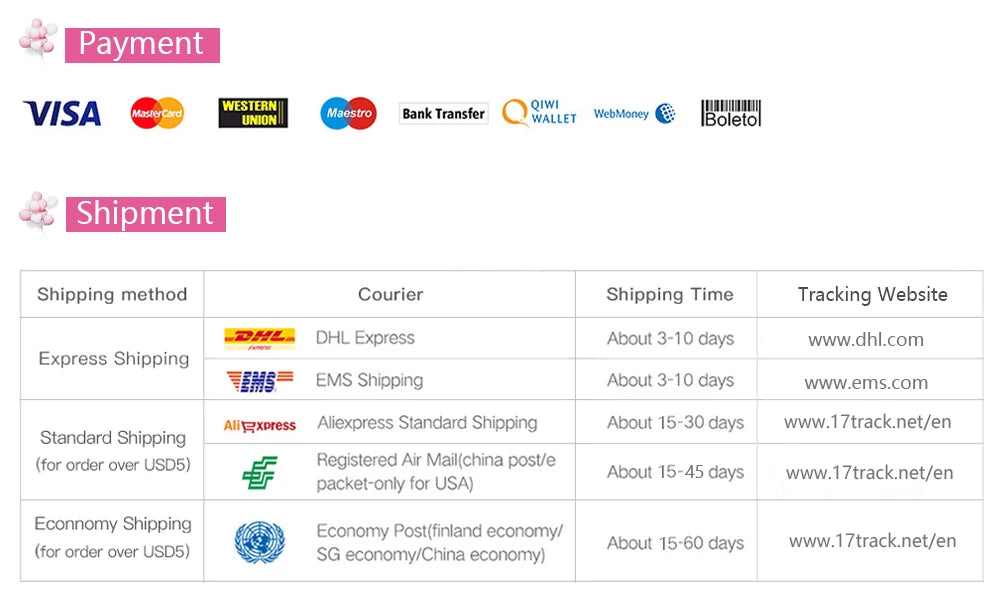Select the Express Shipping method cell
Image resolution: width=1000 pixels, height=599 pixels.
point(113,359)
